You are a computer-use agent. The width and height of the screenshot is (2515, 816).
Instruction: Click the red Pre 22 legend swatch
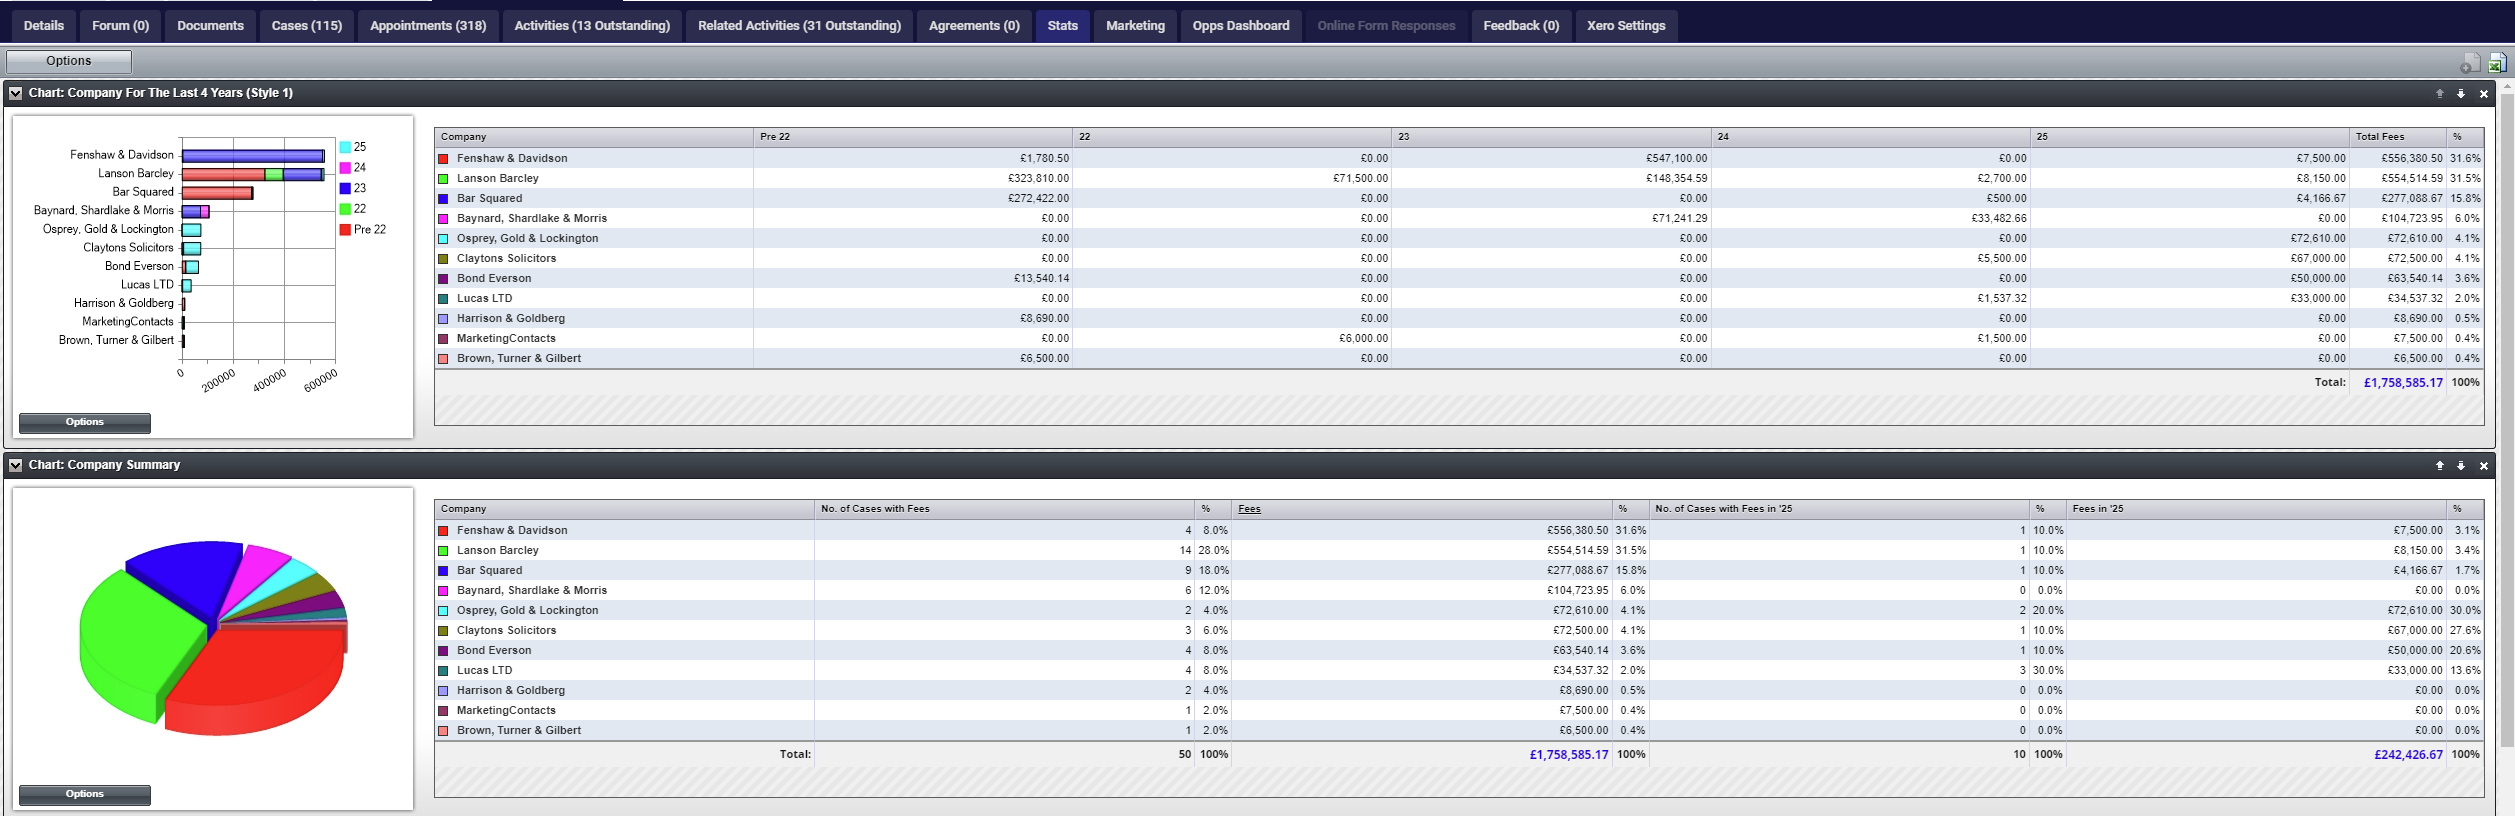point(345,230)
